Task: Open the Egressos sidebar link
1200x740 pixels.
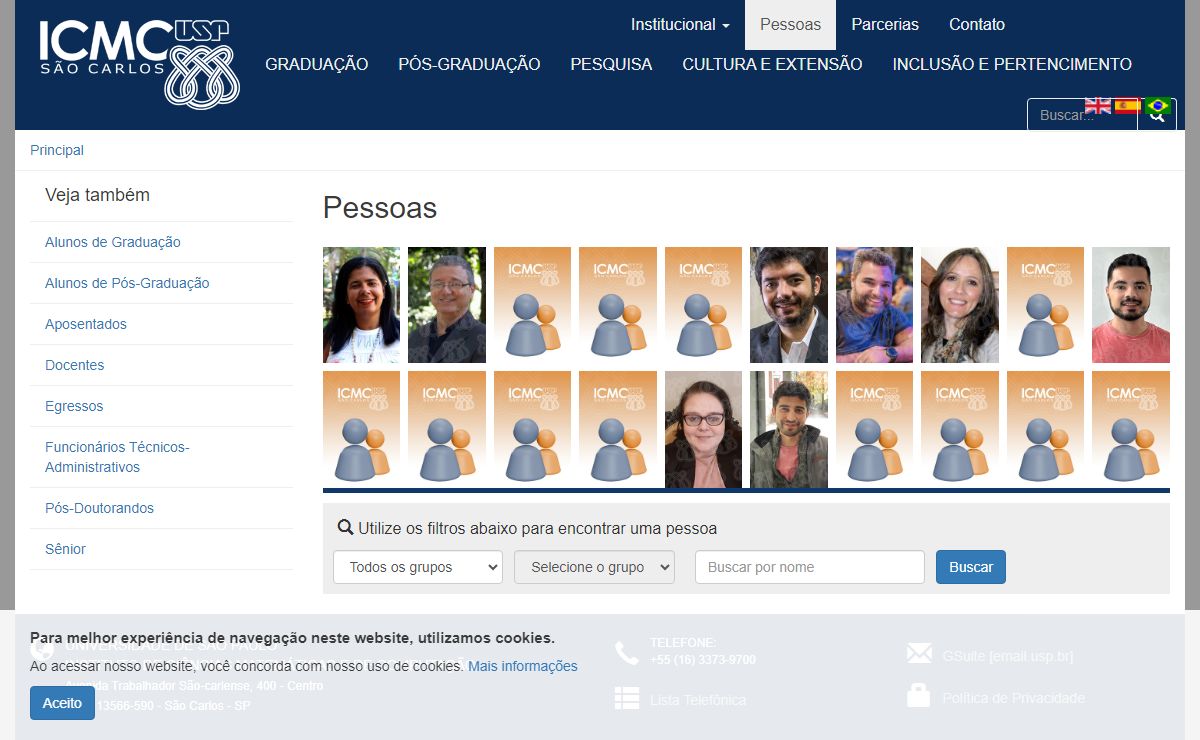Action: (74, 406)
